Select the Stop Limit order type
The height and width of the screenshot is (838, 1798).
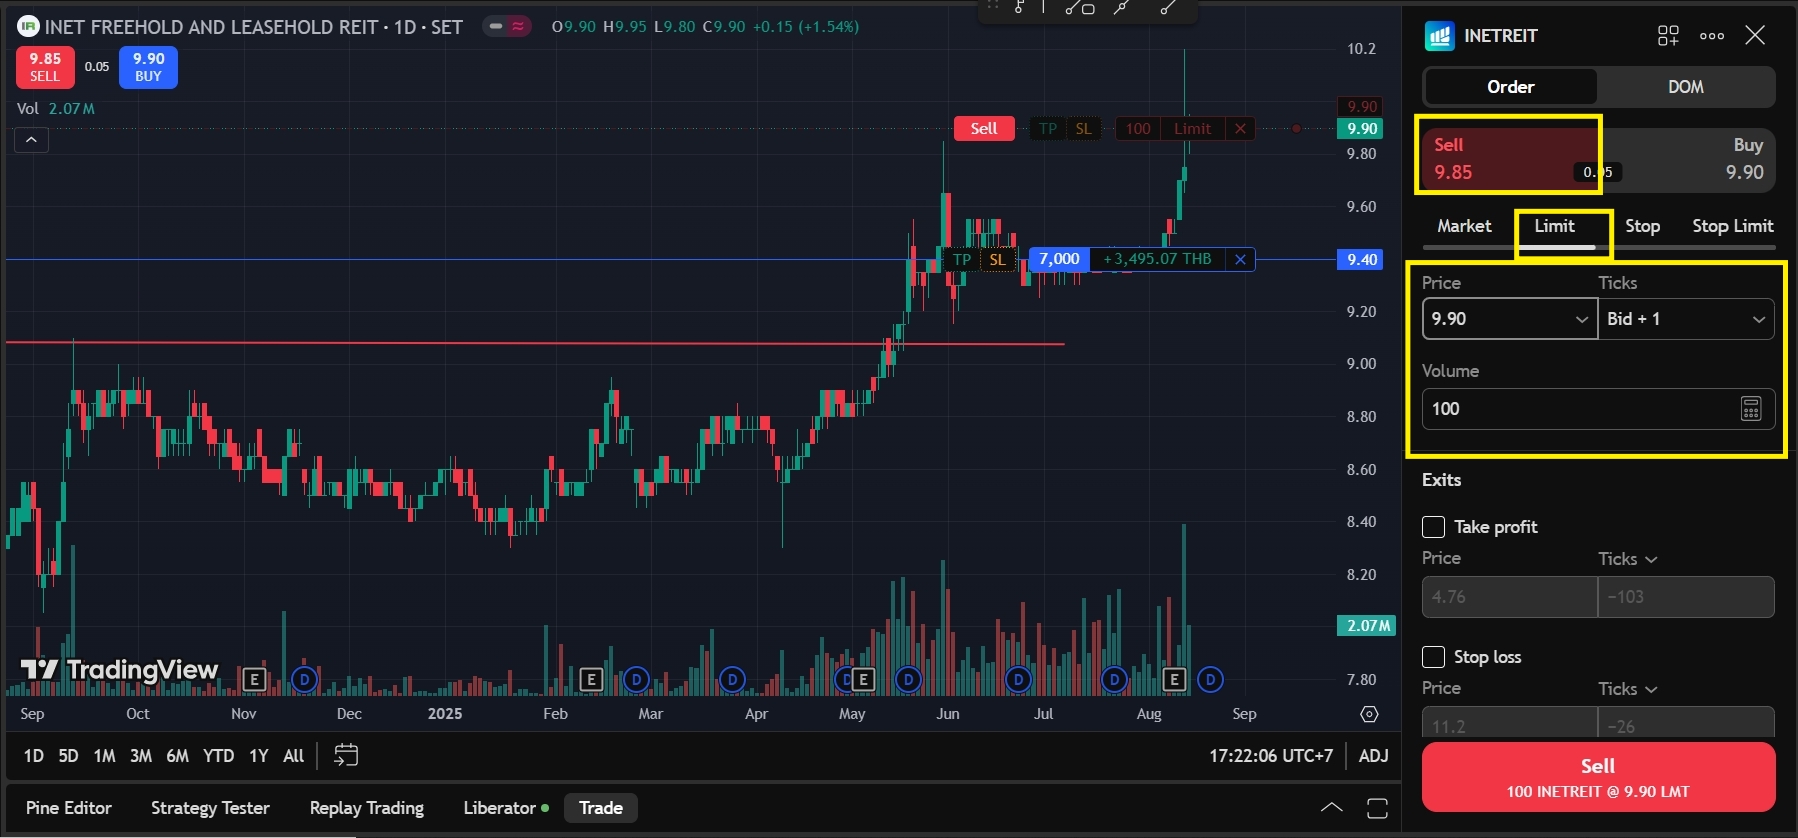(1732, 226)
